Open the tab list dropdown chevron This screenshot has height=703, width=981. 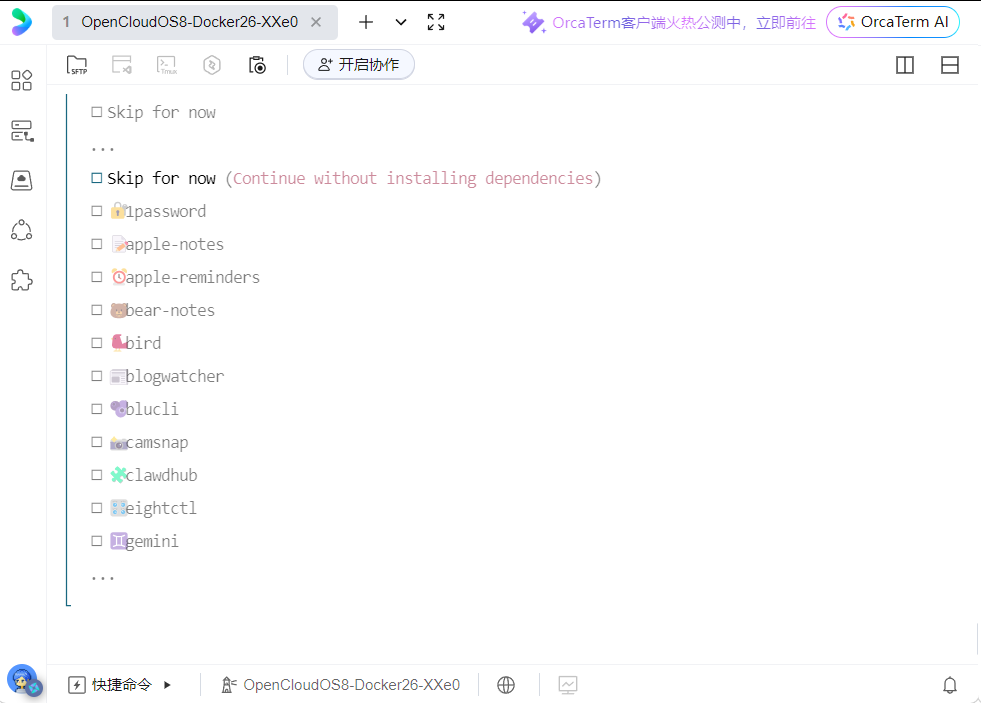(x=401, y=23)
